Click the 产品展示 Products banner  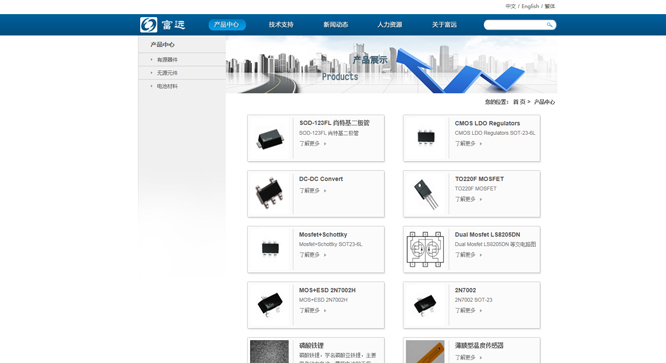391,65
